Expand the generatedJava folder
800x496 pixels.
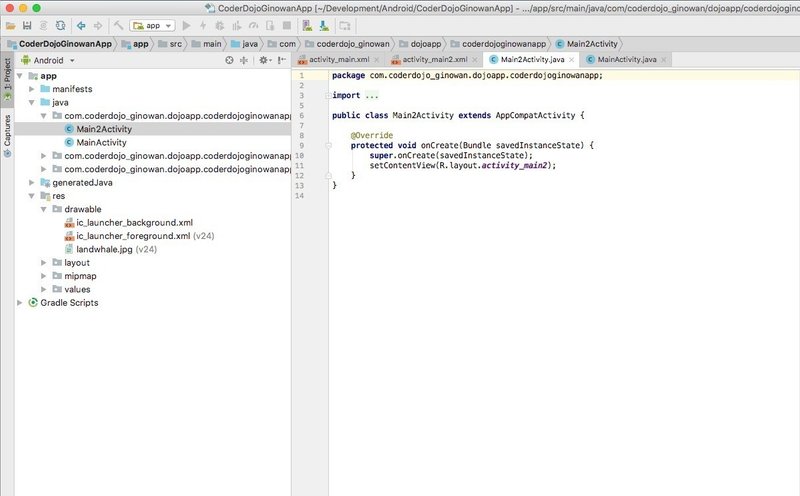click(x=32, y=183)
